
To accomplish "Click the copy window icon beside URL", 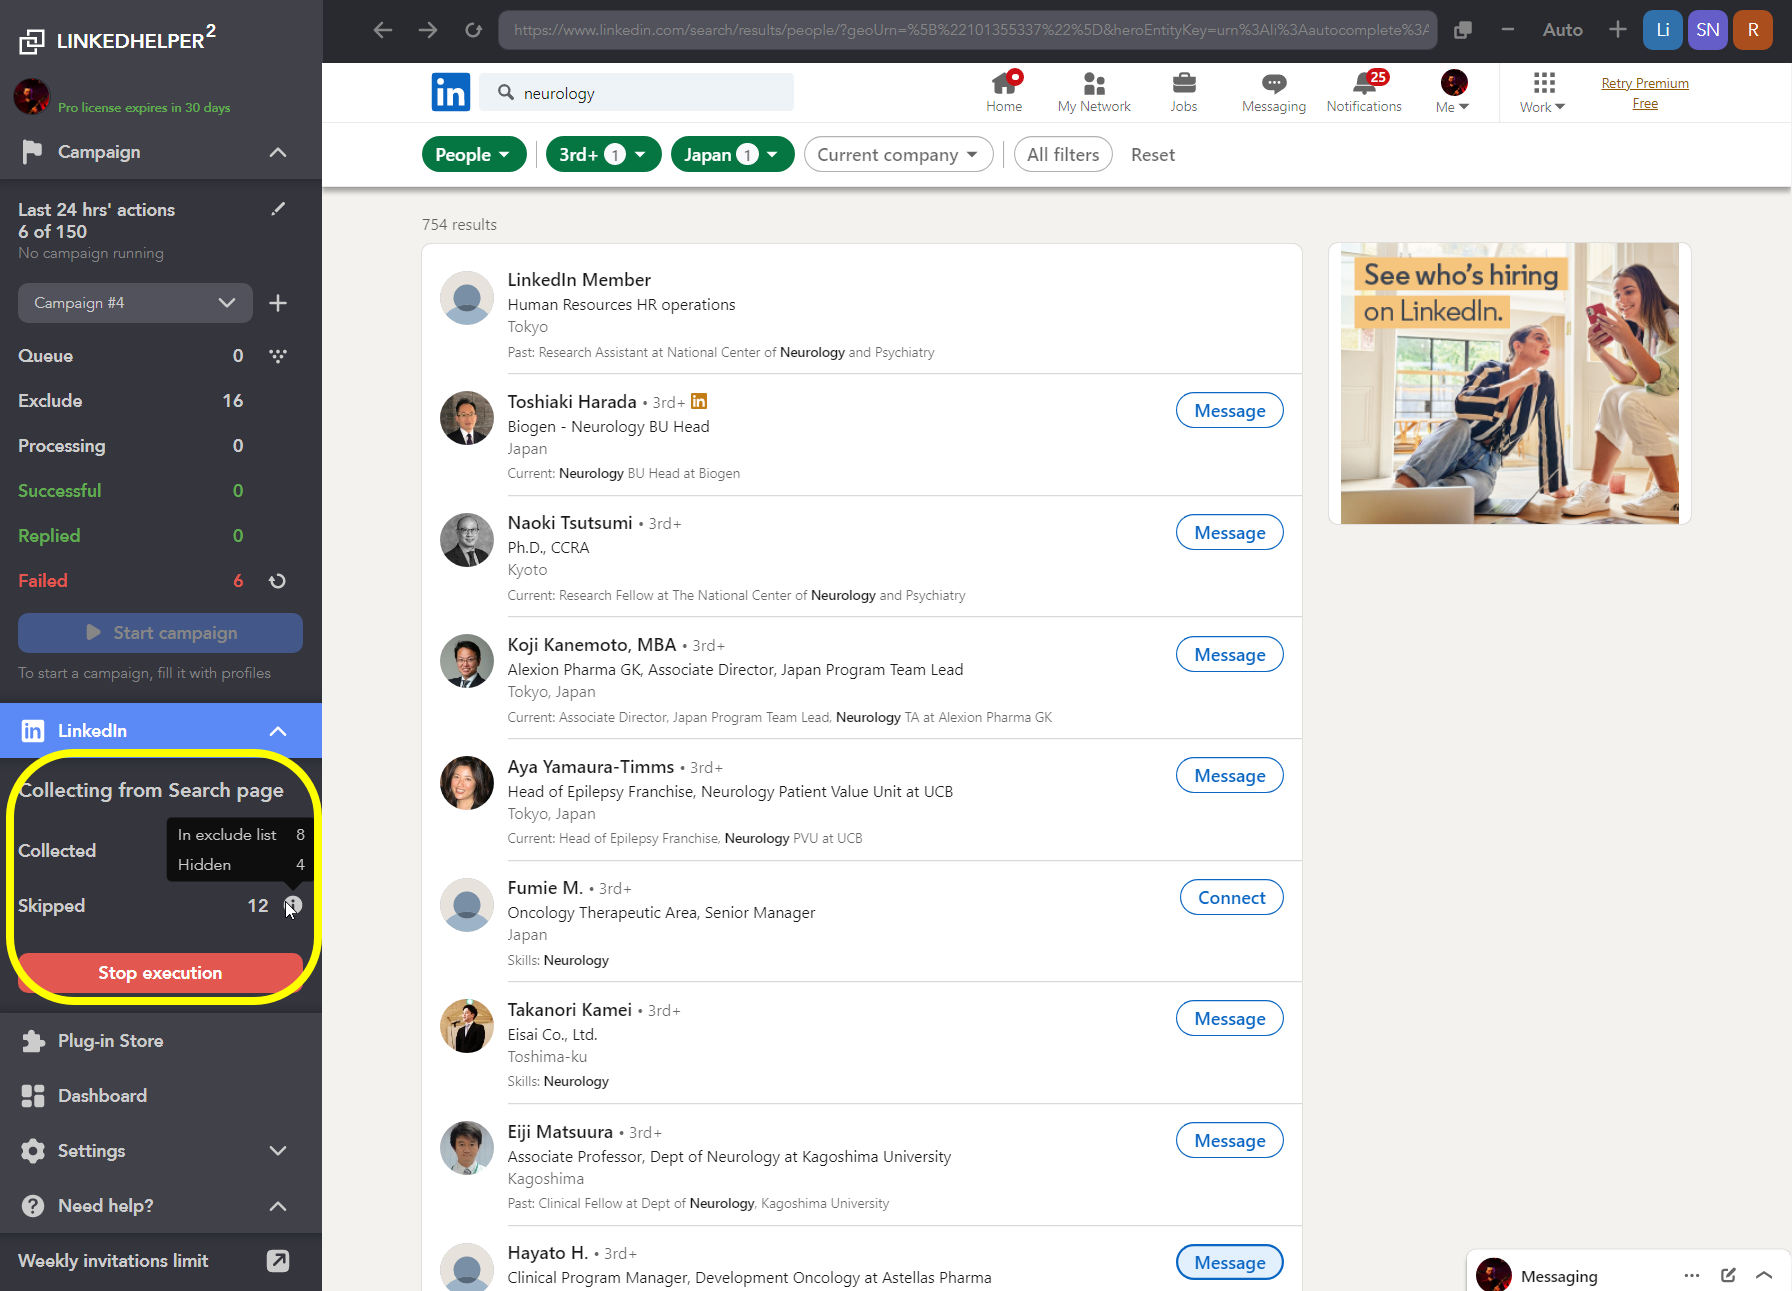I will click(x=1463, y=30).
